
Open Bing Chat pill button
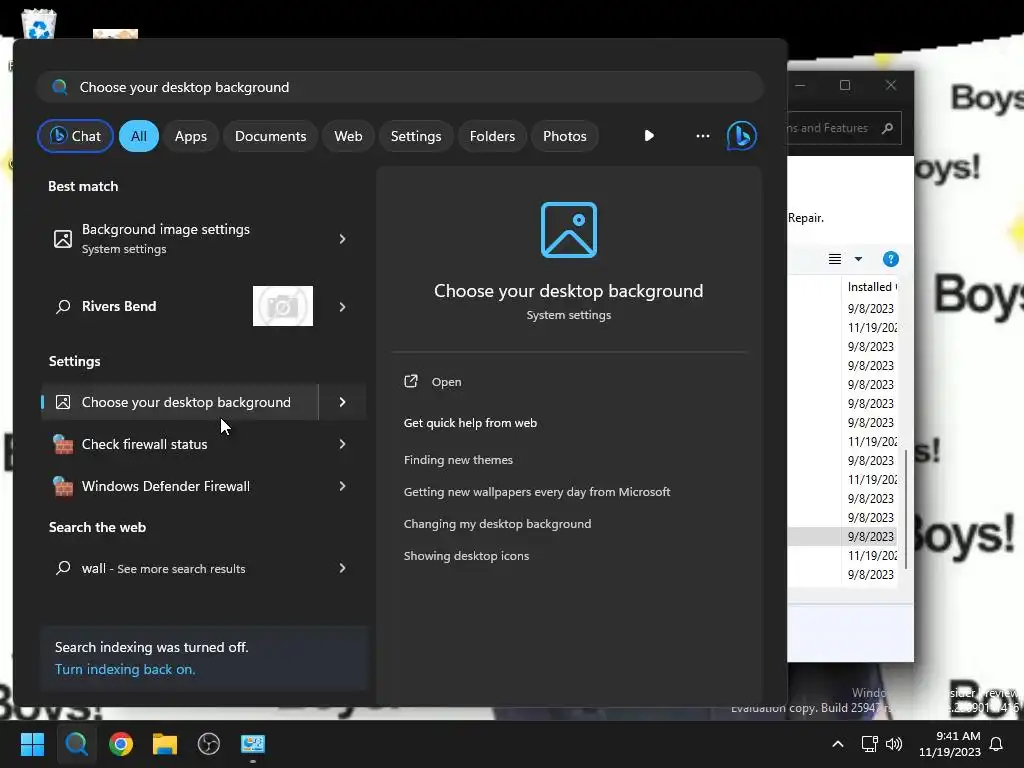click(x=75, y=136)
